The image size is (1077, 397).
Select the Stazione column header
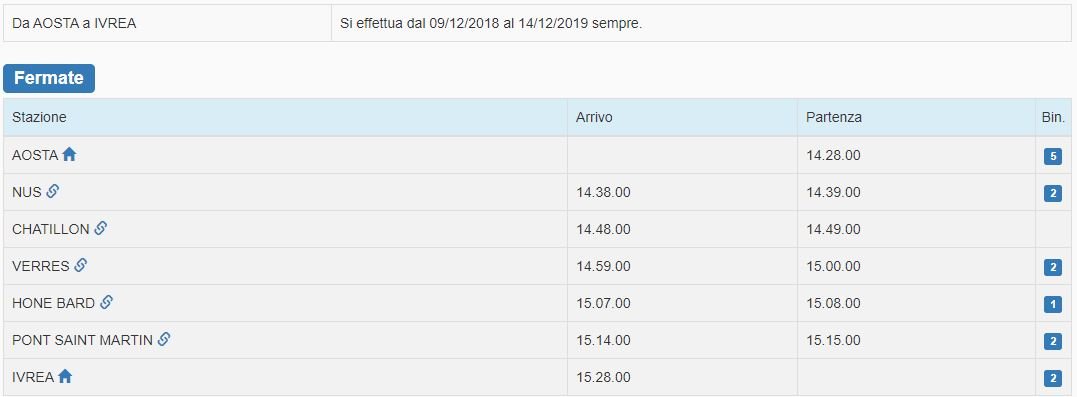click(x=39, y=117)
